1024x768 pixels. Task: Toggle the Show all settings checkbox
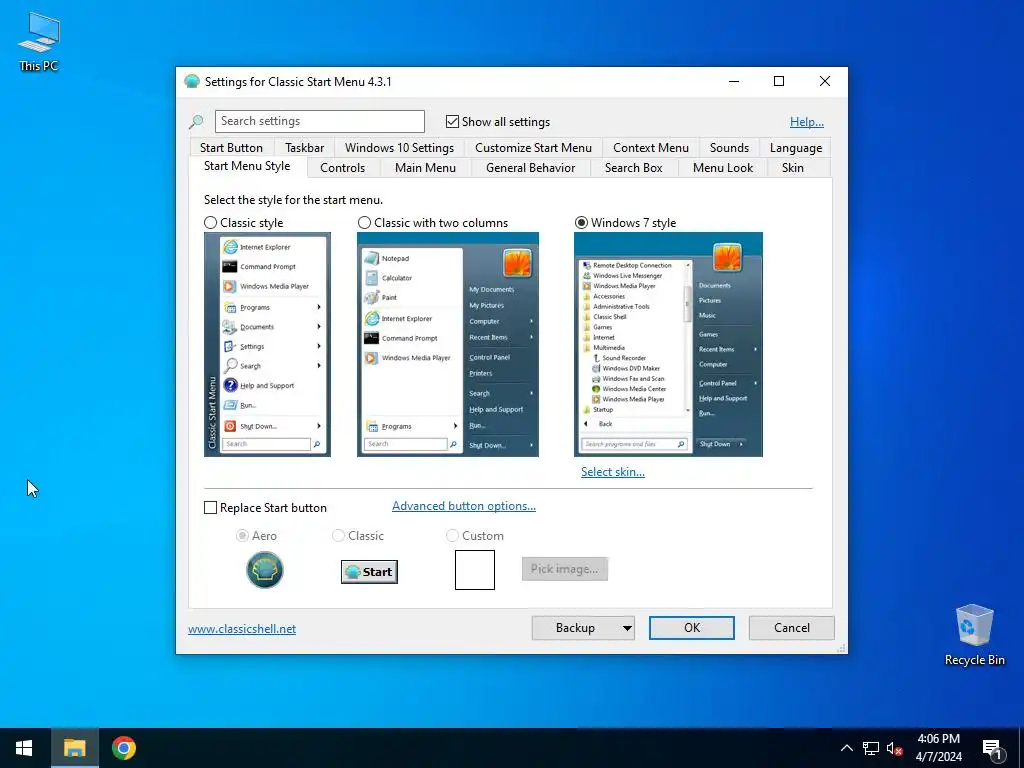click(452, 121)
